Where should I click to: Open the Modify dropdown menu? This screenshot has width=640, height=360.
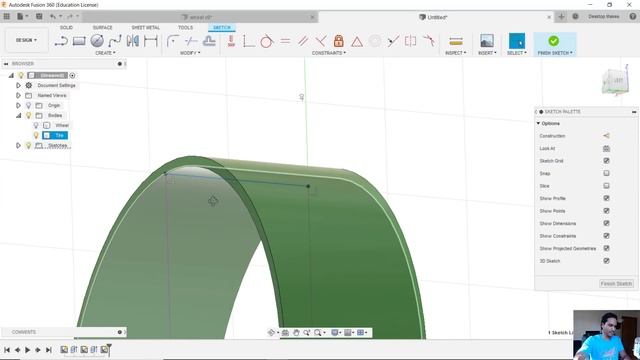click(190, 53)
